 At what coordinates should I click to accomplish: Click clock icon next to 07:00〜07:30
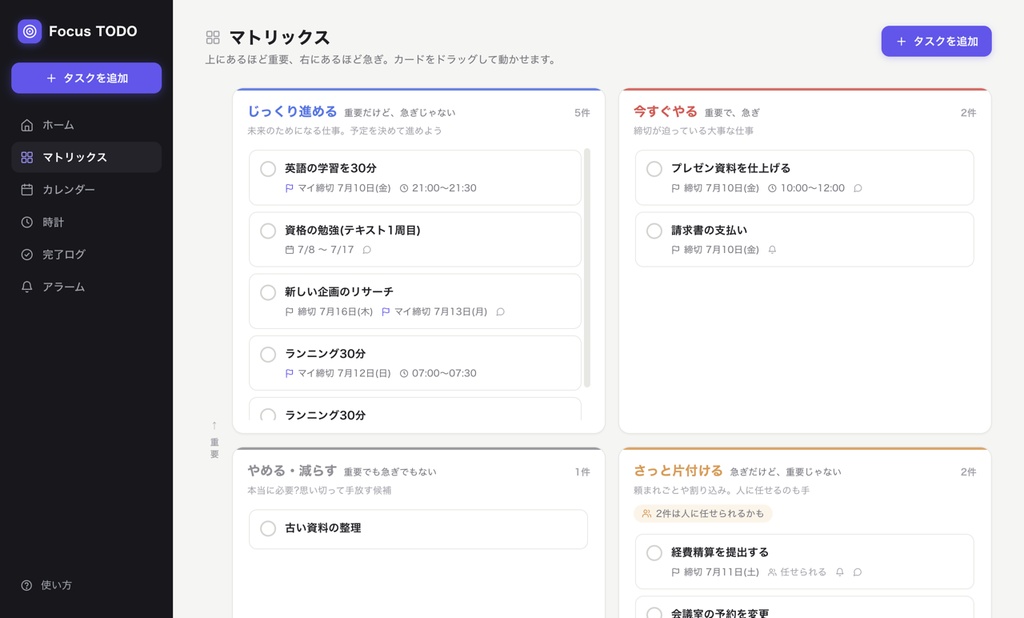coord(404,373)
